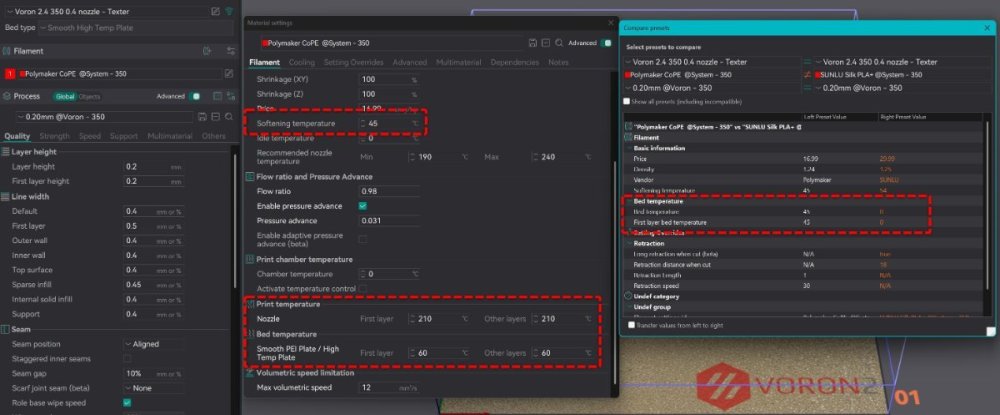The width and height of the screenshot is (1000, 415).
Task: Open the 0.20mm @Voron - 350 process dropdown
Action: (x=104, y=117)
